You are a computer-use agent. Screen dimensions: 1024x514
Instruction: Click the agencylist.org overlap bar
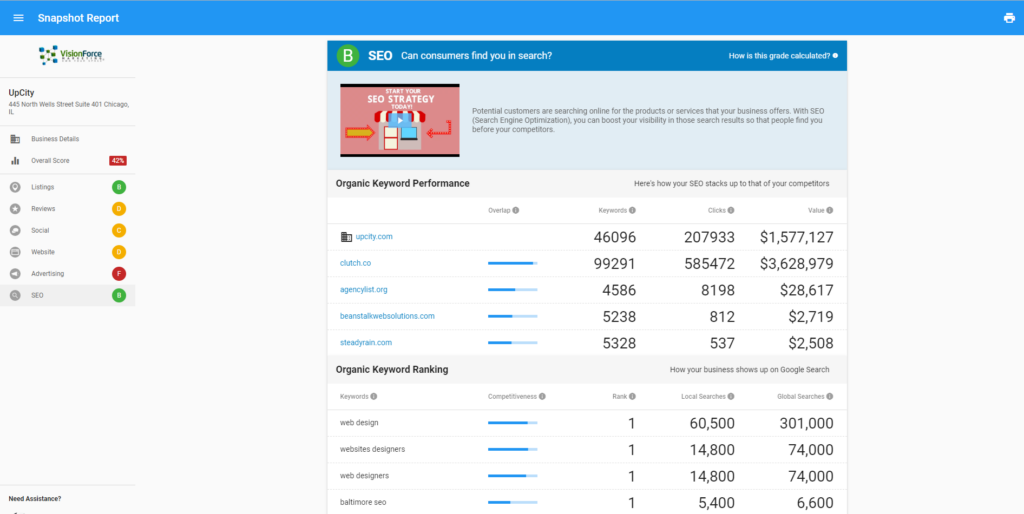(x=513, y=289)
